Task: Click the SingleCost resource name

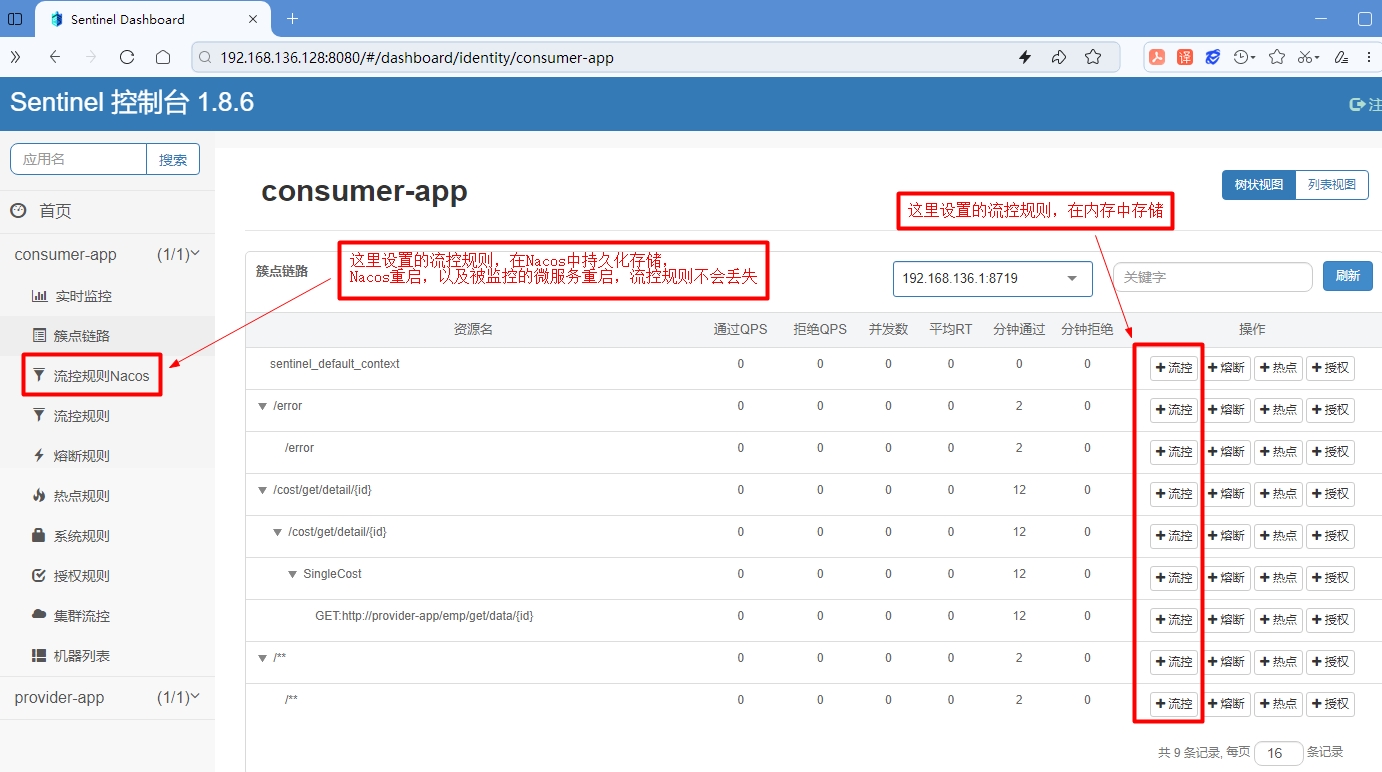Action: click(x=333, y=574)
